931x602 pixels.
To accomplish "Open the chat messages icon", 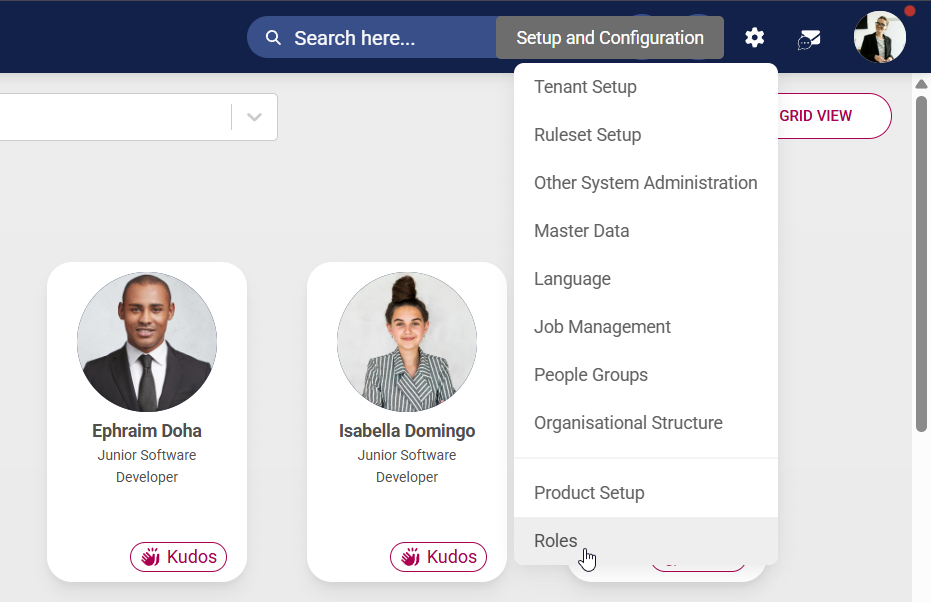I will pyautogui.click(x=808, y=38).
